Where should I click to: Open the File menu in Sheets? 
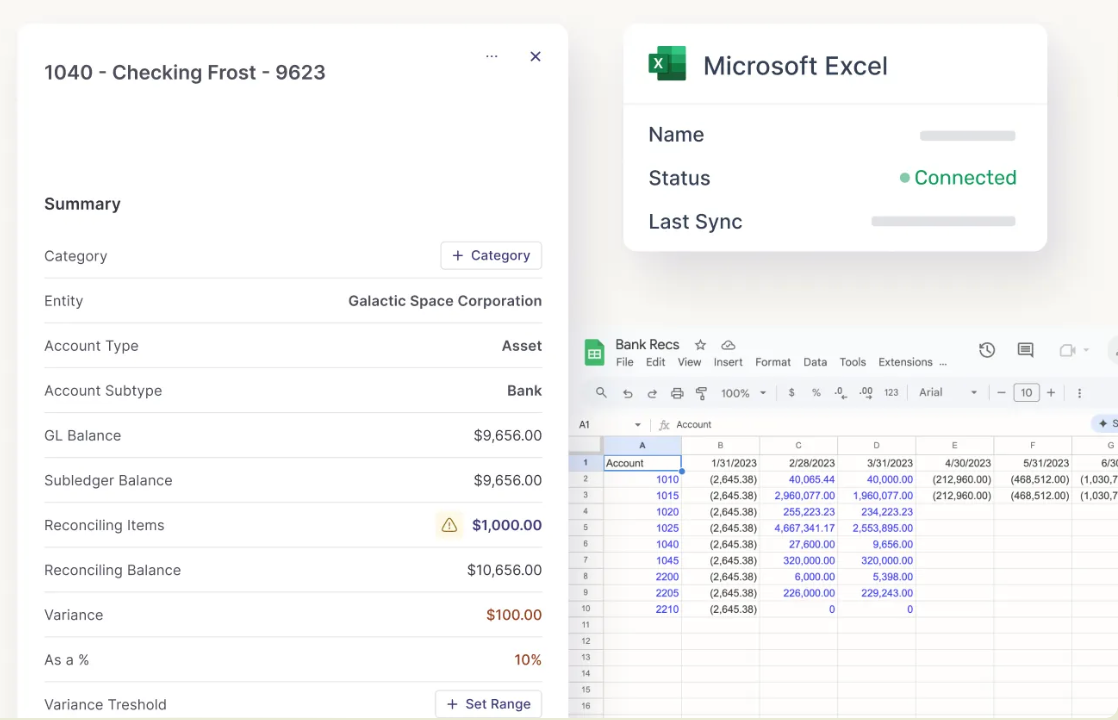625,362
